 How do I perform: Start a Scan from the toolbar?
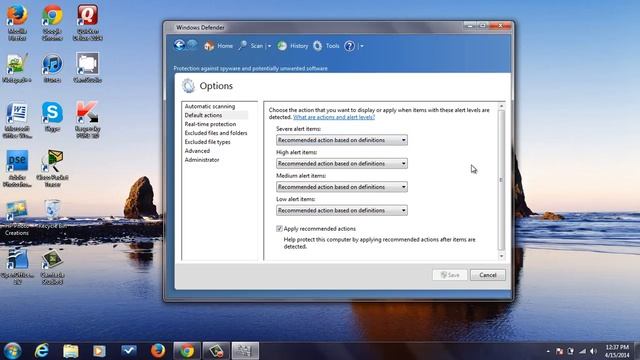point(252,46)
